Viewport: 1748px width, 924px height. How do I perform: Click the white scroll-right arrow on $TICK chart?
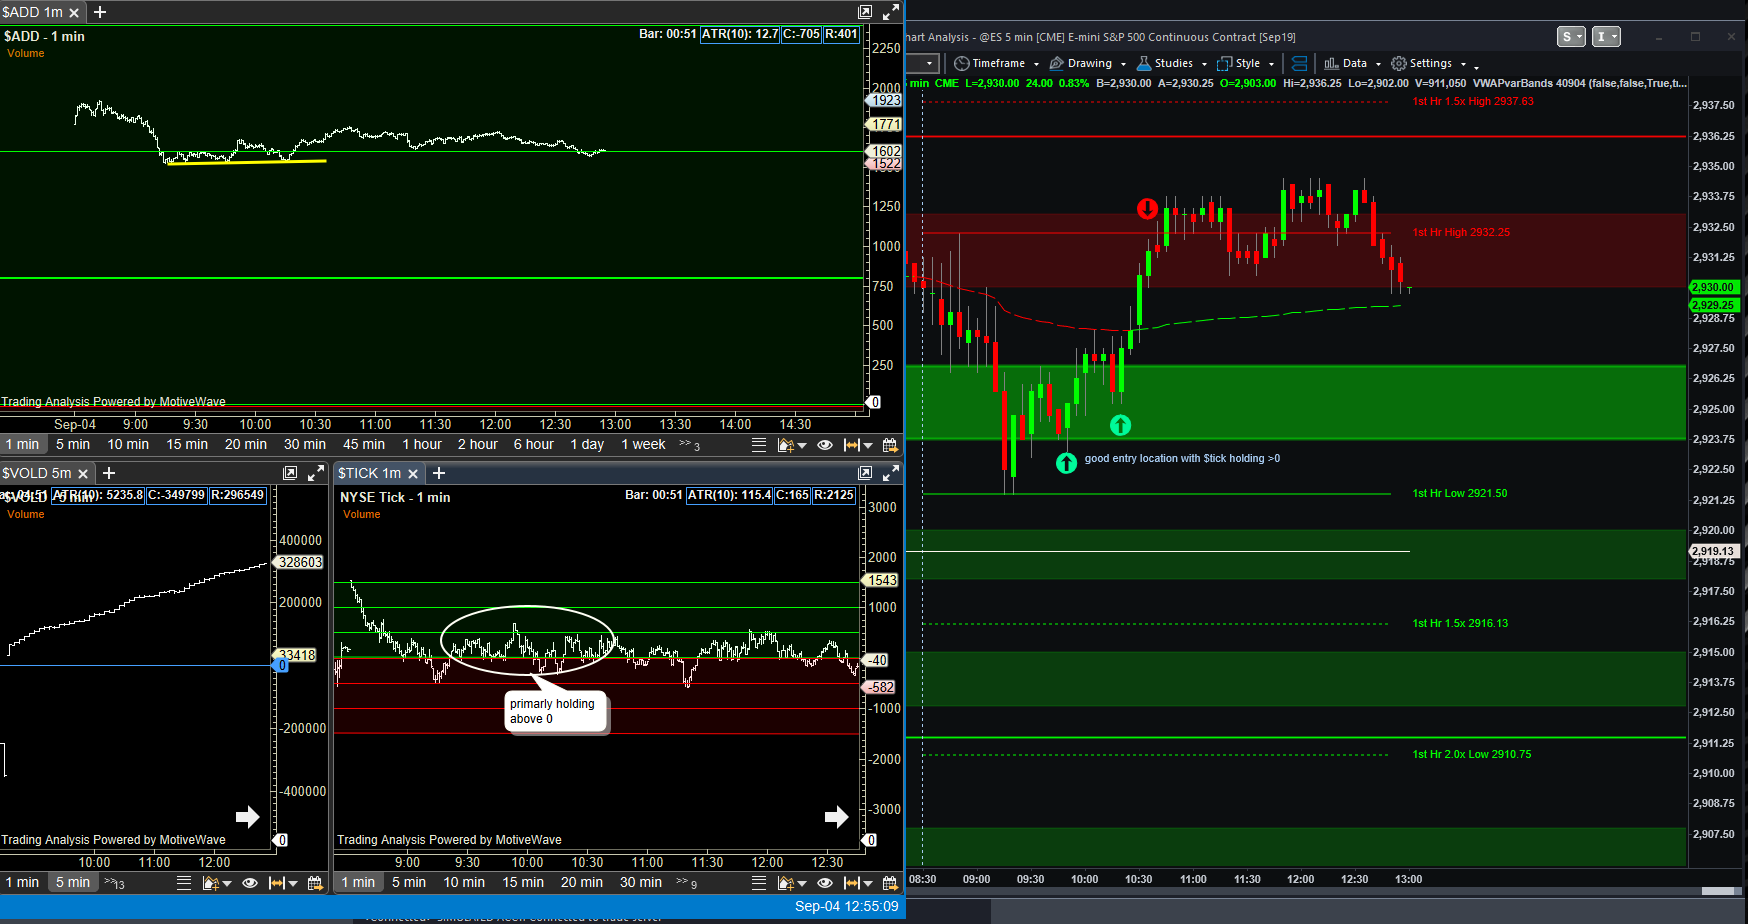[836, 817]
